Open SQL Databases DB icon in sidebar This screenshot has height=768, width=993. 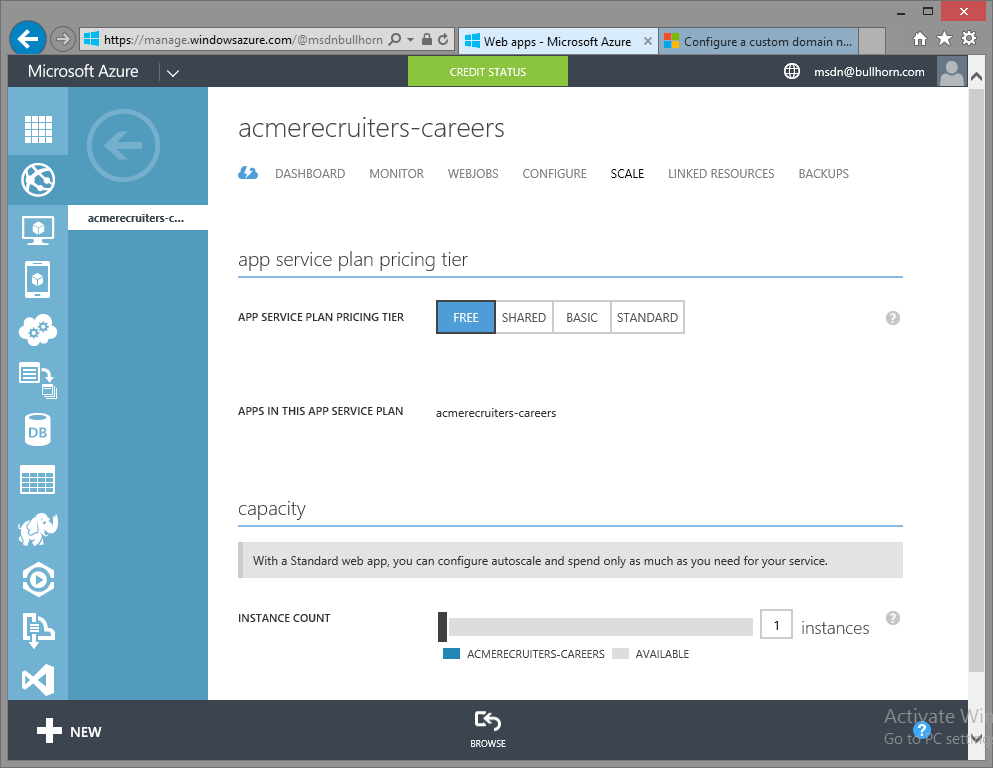[x=38, y=431]
